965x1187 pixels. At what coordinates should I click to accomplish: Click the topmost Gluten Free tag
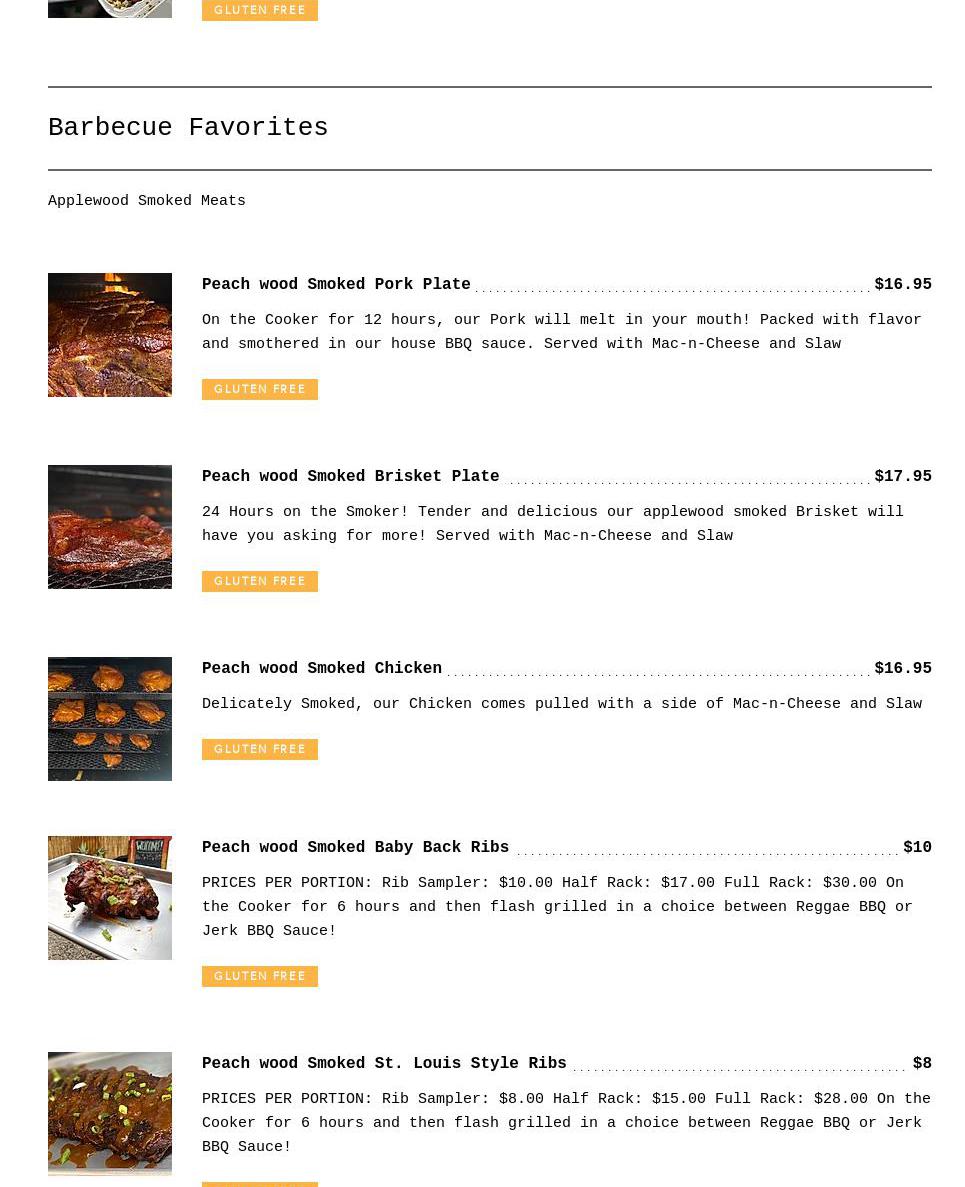(x=260, y=10)
